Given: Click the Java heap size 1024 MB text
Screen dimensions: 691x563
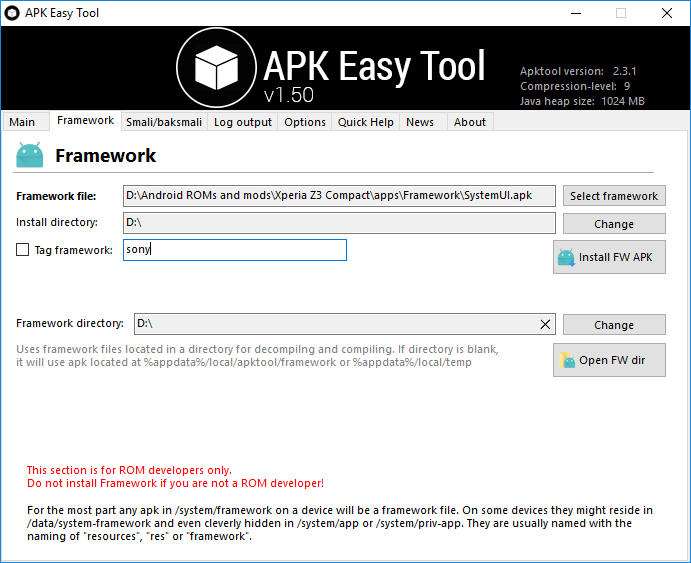Looking at the screenshot, I should (582, 101).
